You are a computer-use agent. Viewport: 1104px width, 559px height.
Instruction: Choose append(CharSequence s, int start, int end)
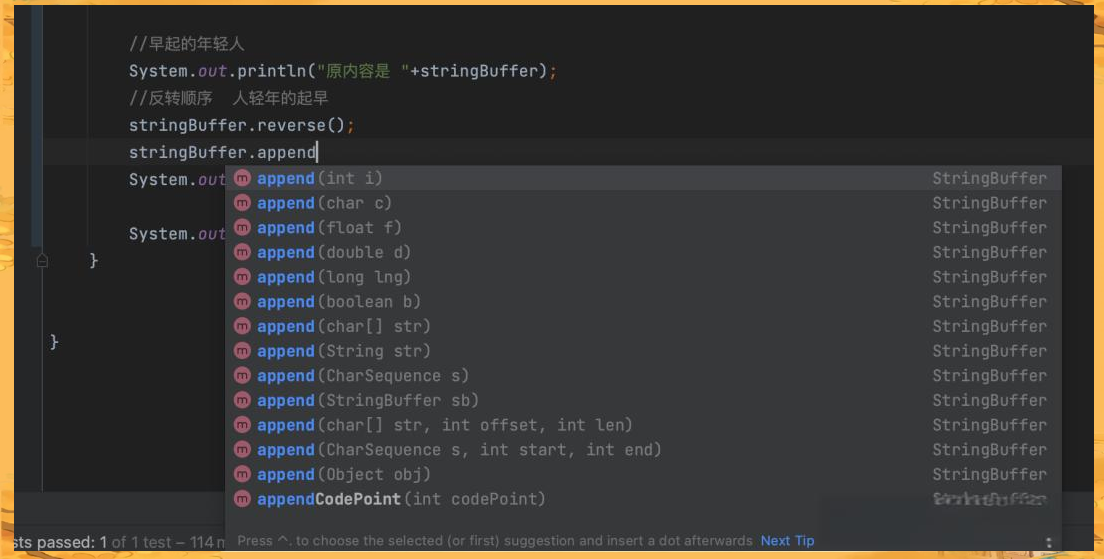coord(643,450)
